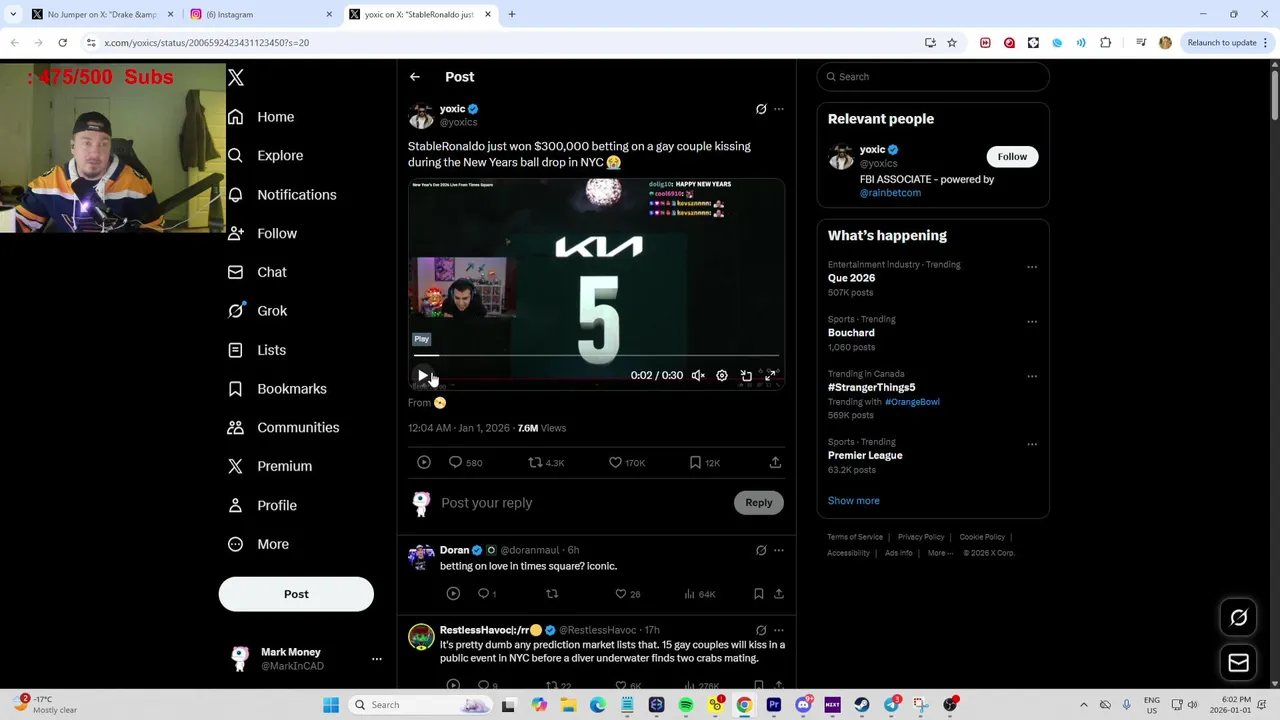Click the Follow sidebar icon
1280x720 pixels.
(x=235, y=233)
